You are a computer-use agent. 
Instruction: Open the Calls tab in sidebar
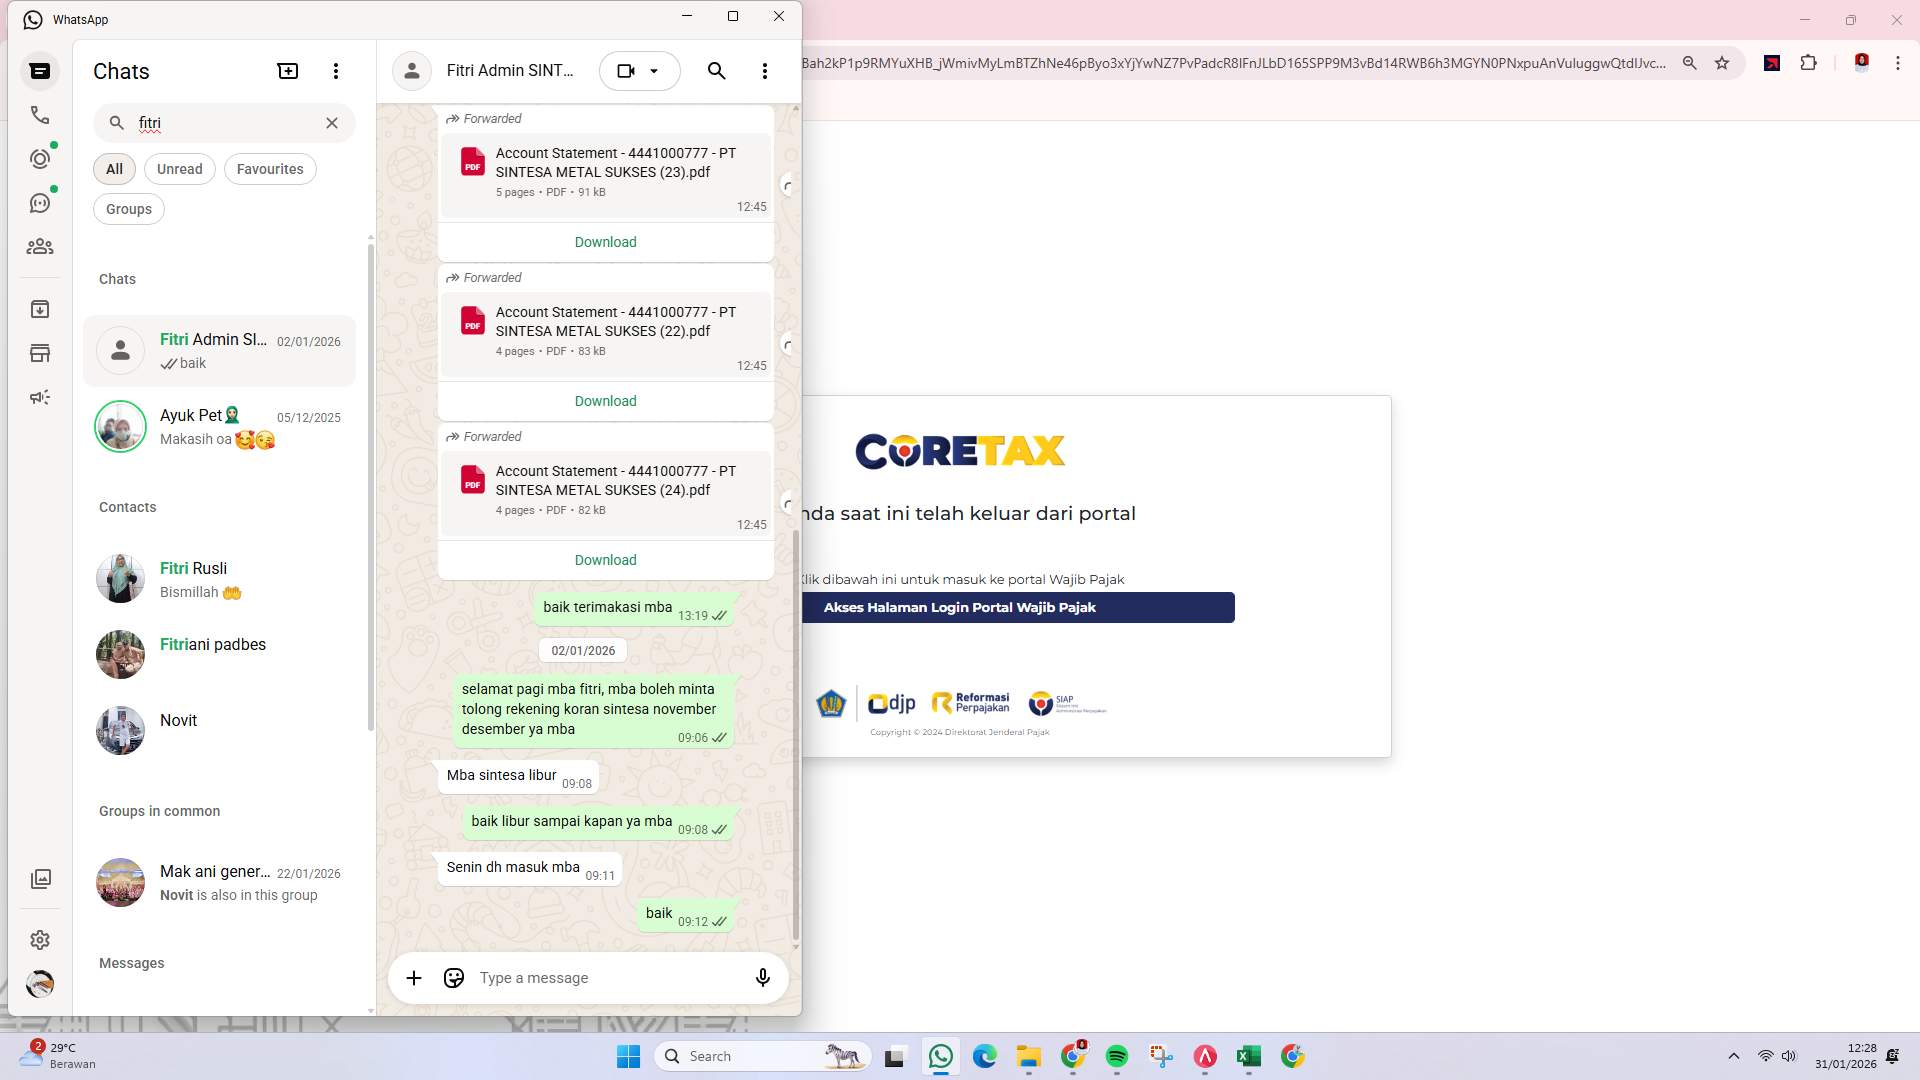coord(40,115)
